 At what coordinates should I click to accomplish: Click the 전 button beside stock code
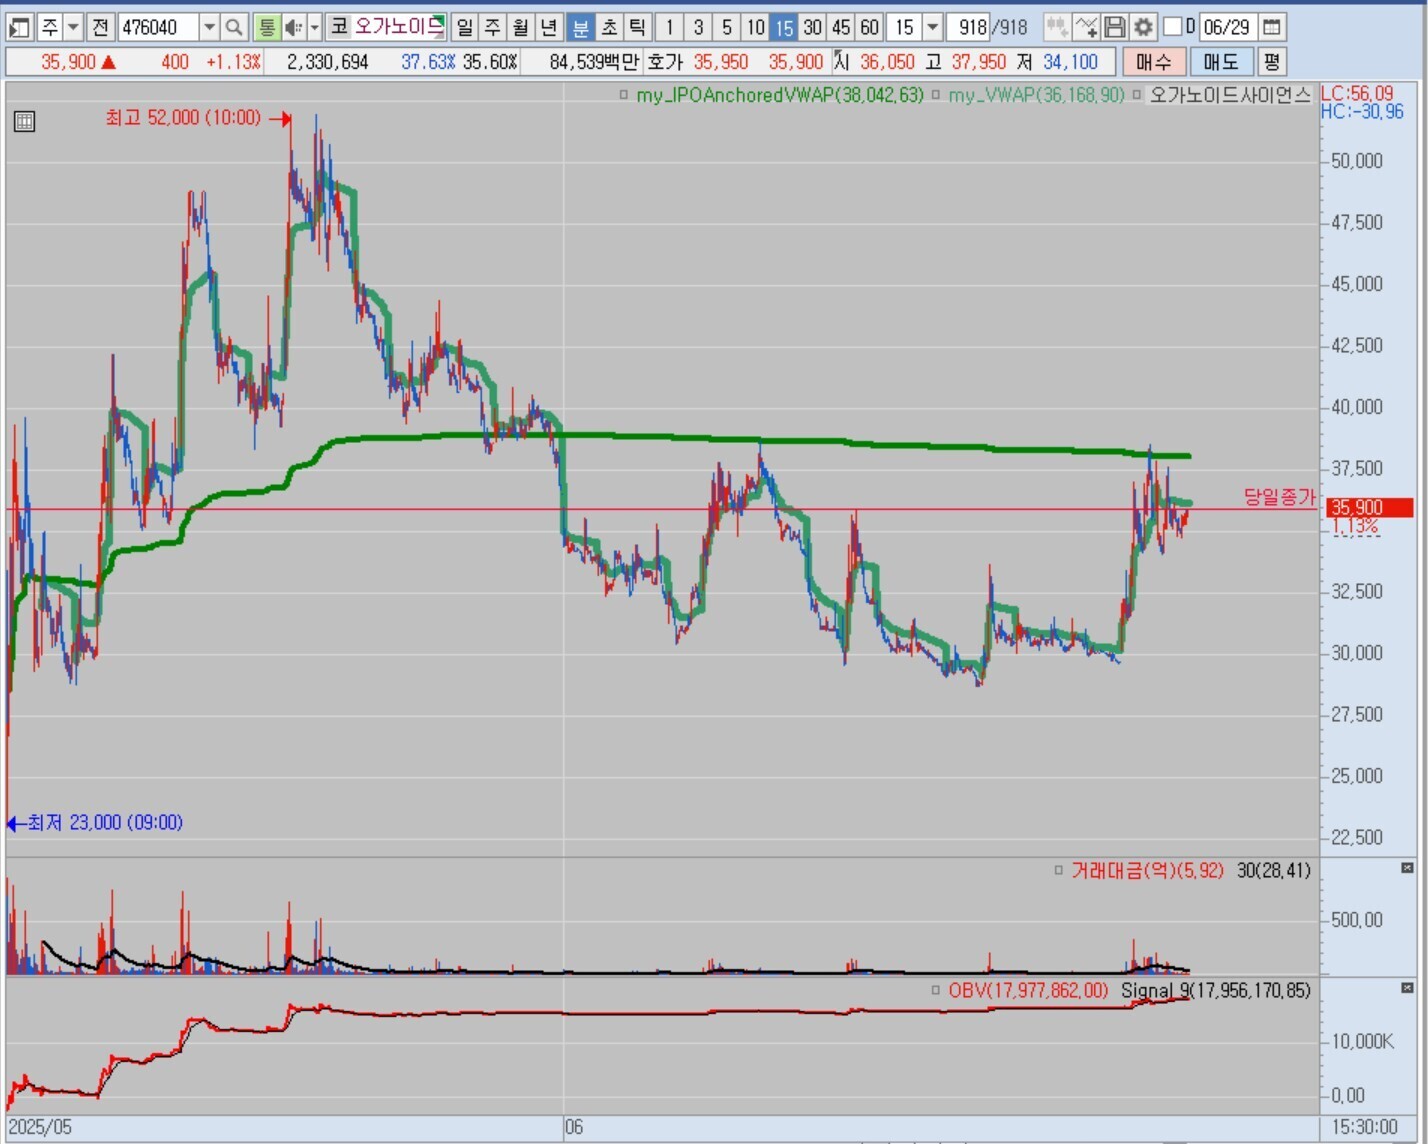(100, 27)
